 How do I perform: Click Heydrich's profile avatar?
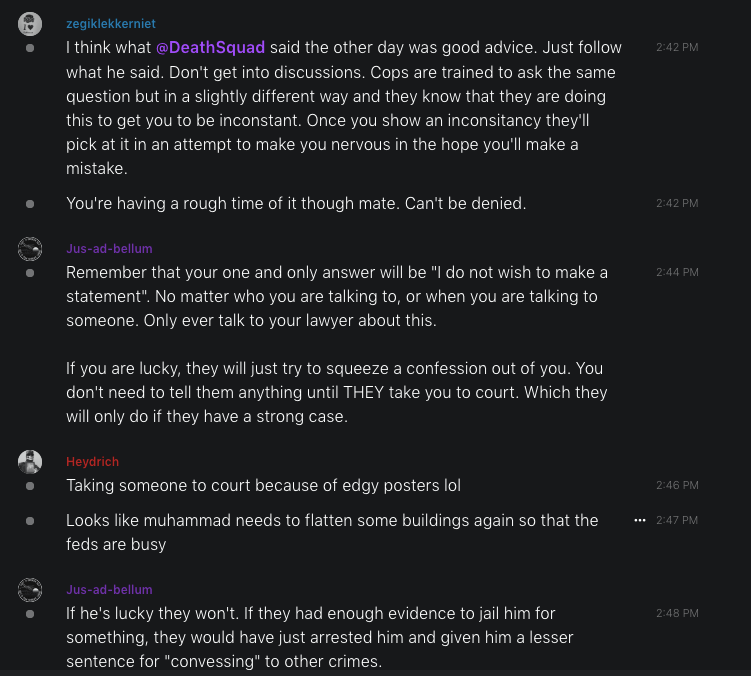(x=30, y=461)
